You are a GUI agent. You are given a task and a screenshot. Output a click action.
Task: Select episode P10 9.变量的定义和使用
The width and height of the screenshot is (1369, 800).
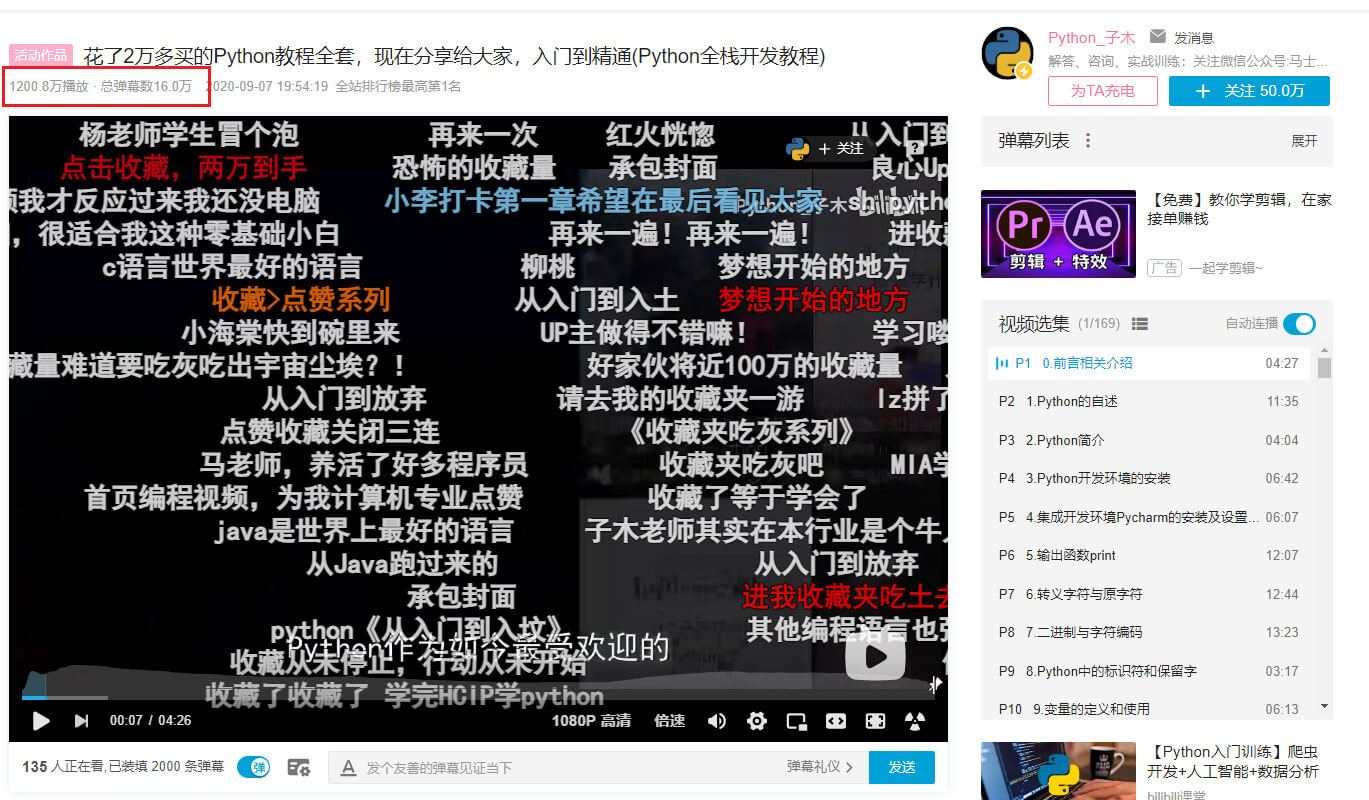pos(1149,709)
